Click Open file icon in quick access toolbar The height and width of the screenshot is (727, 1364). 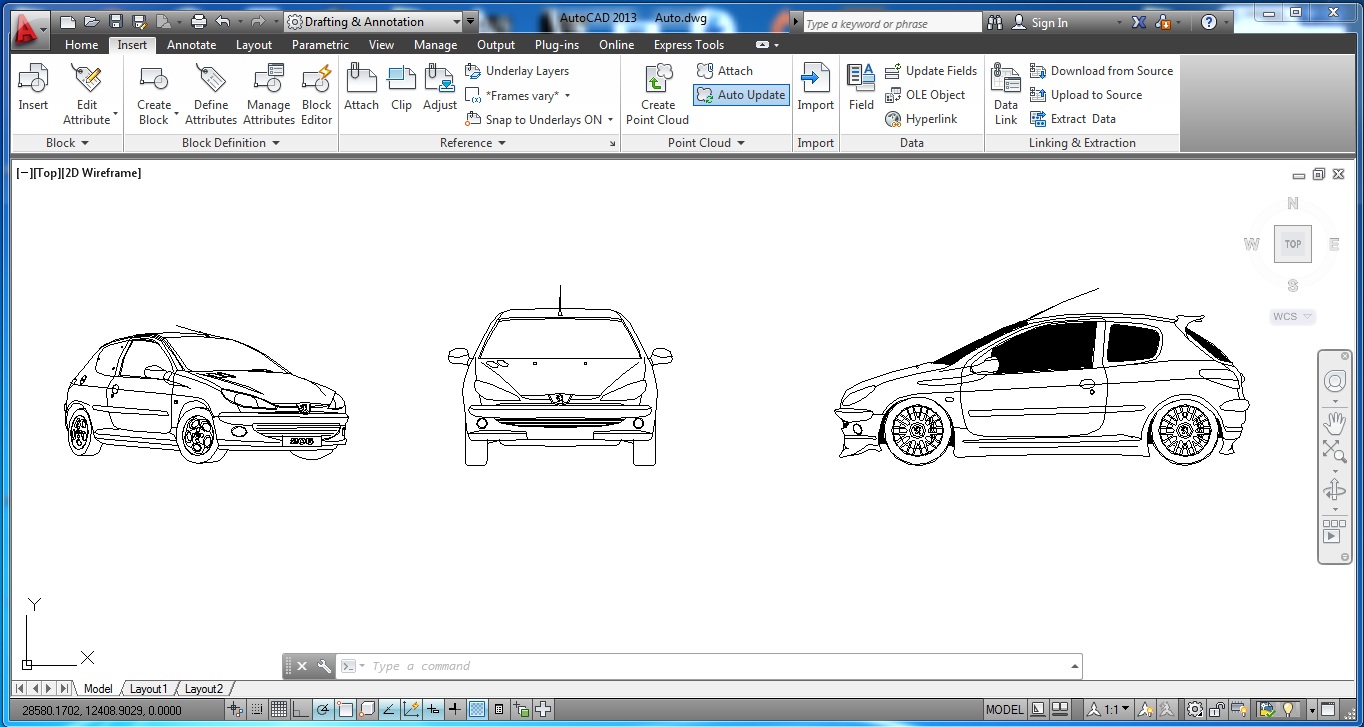tap(91, 21)
